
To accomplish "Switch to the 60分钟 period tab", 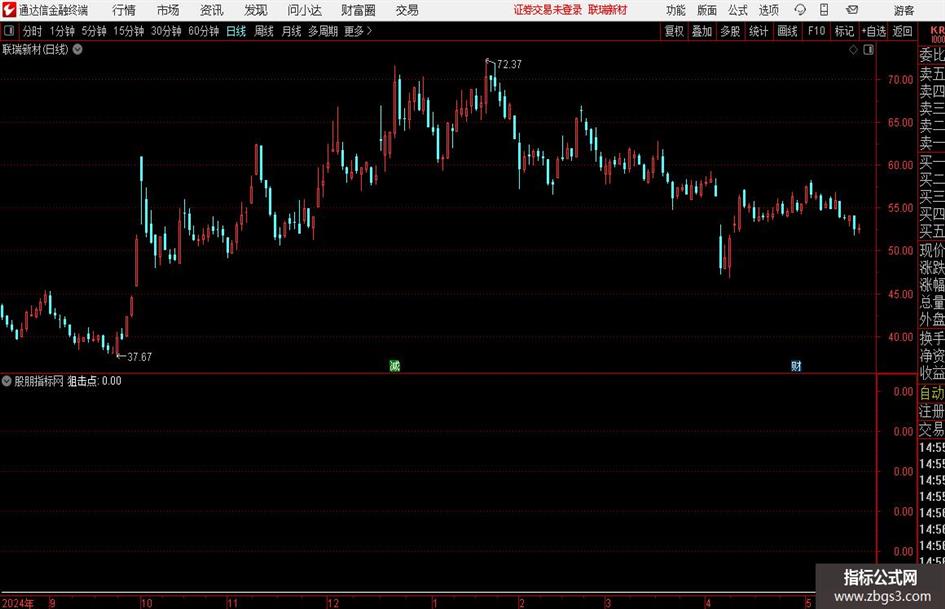I will 204,31.
